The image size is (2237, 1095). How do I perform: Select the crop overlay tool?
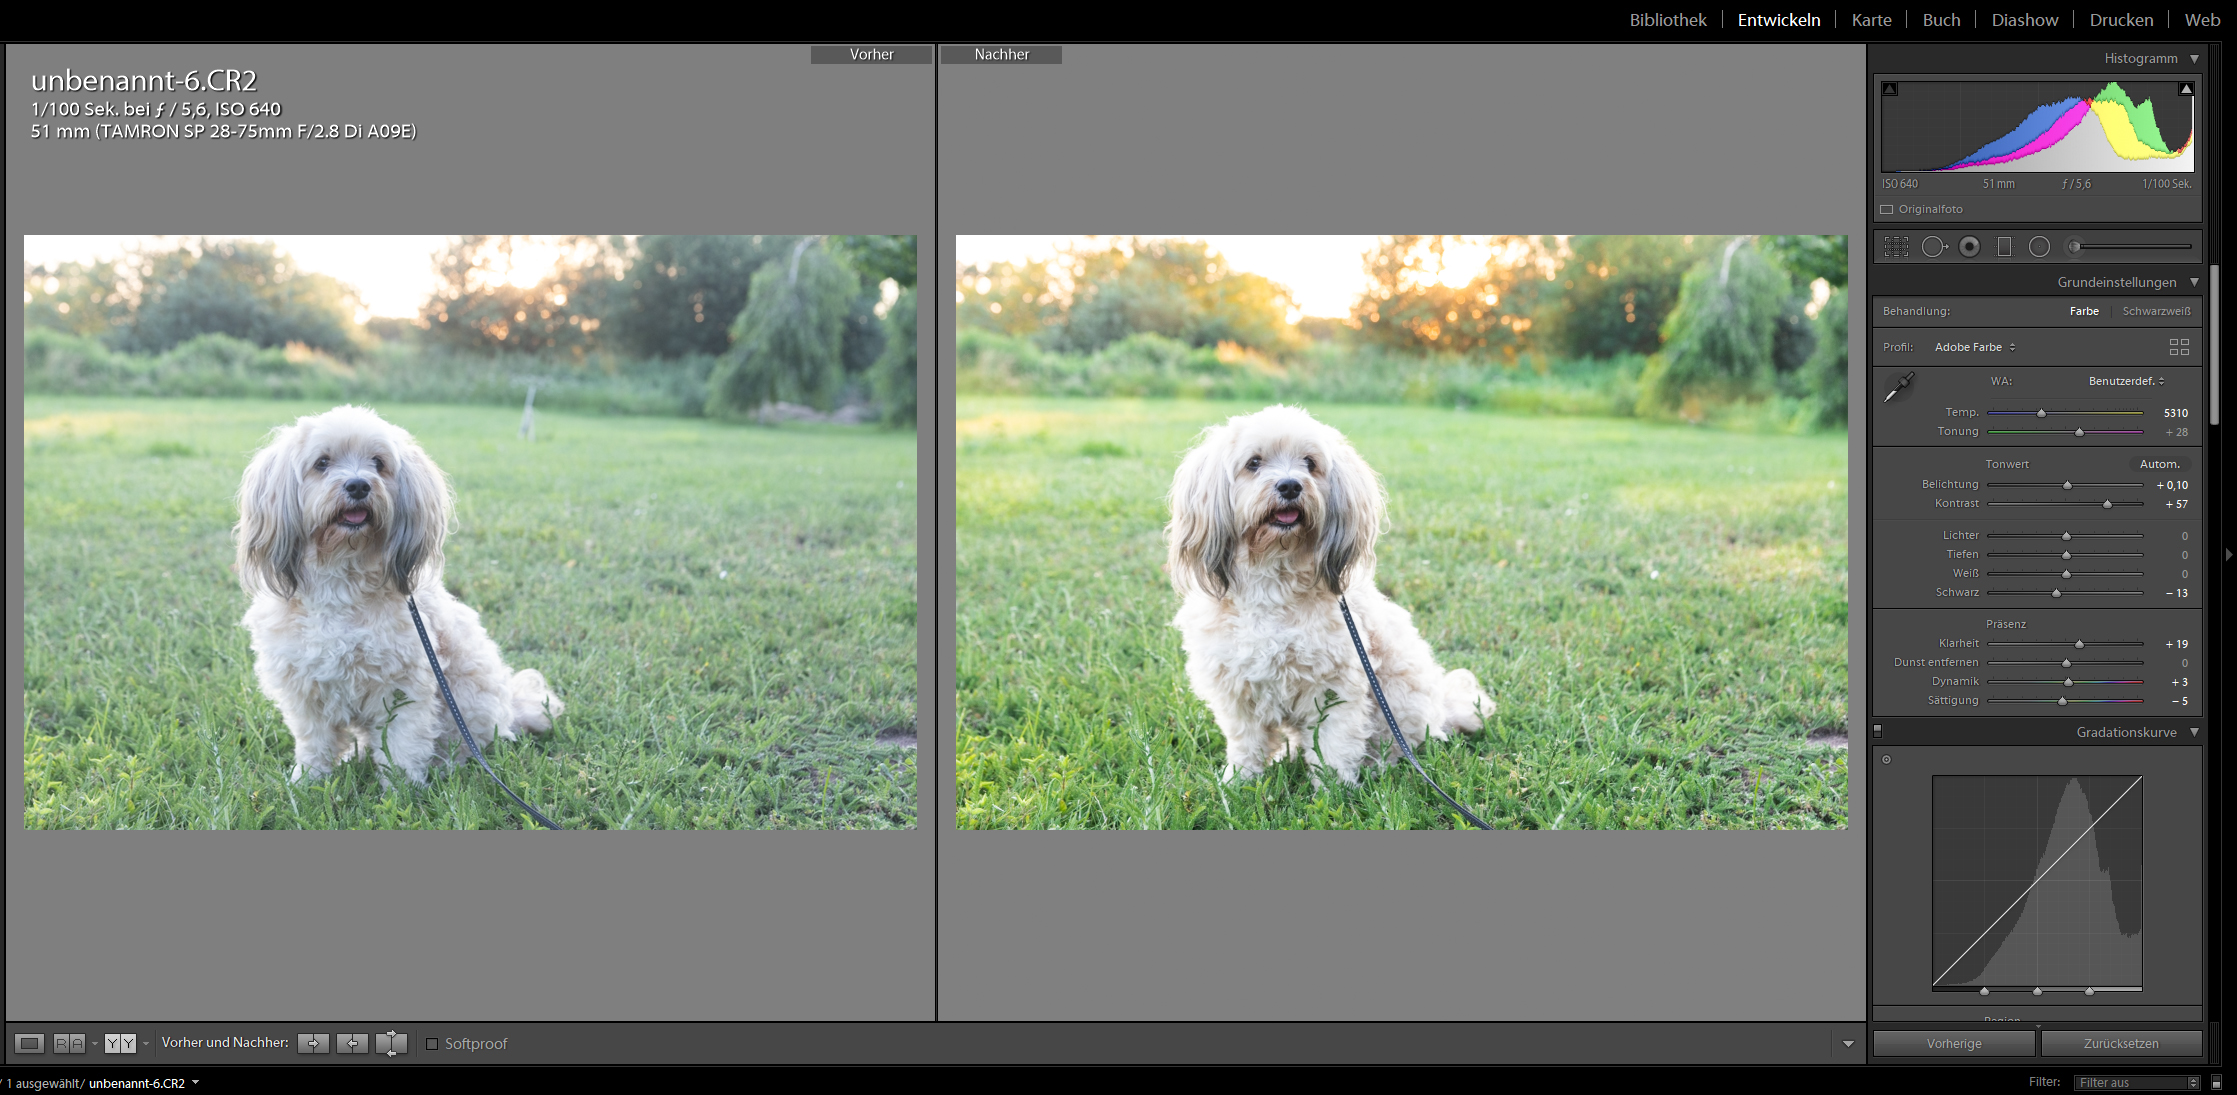[1896, 247]
